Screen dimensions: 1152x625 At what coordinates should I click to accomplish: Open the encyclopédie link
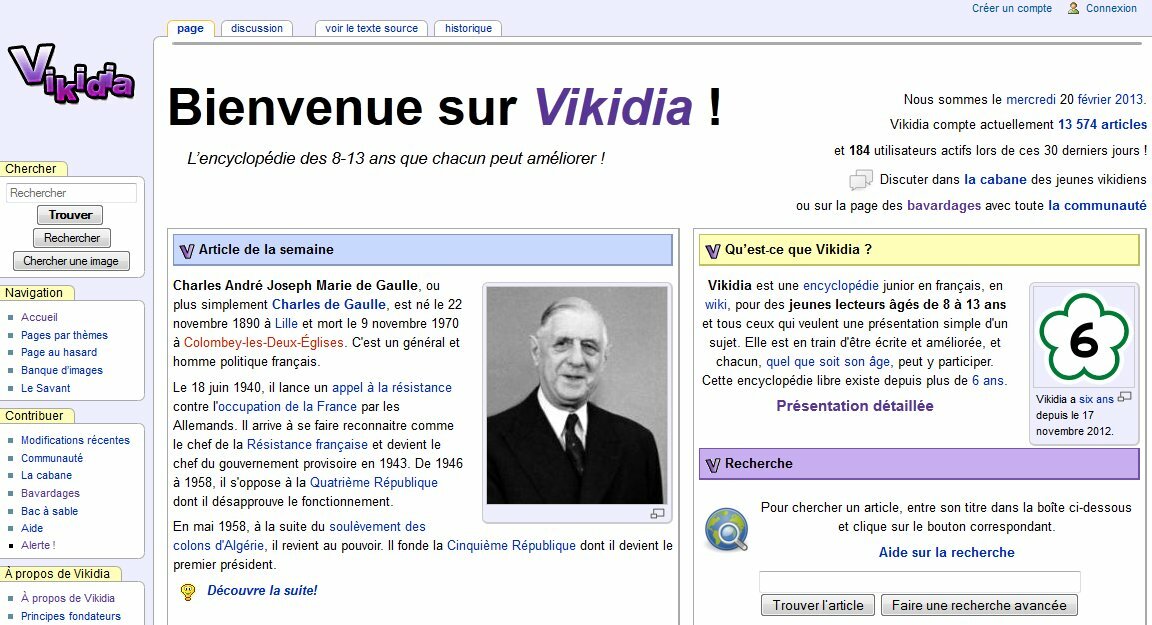[840, 286]
